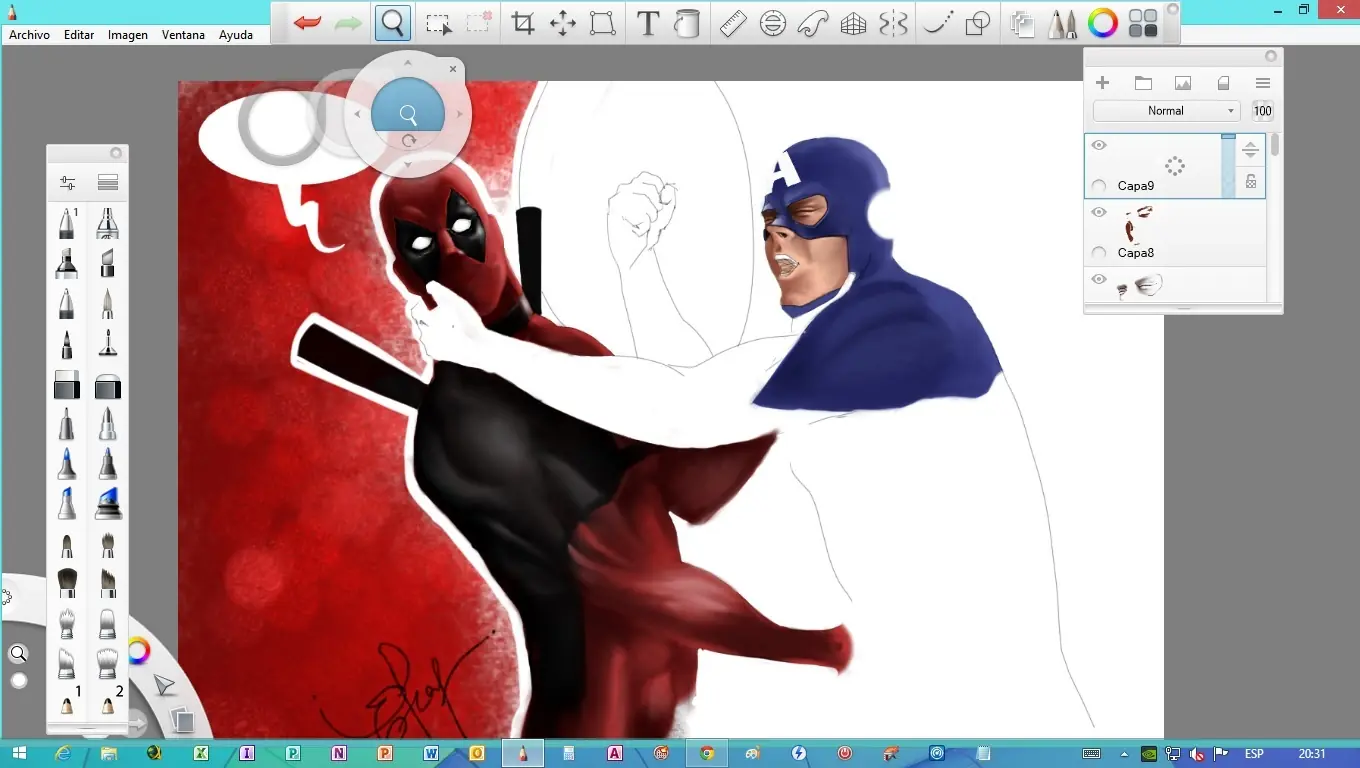Open Google Chrome from the taskbar

[707, 753]
